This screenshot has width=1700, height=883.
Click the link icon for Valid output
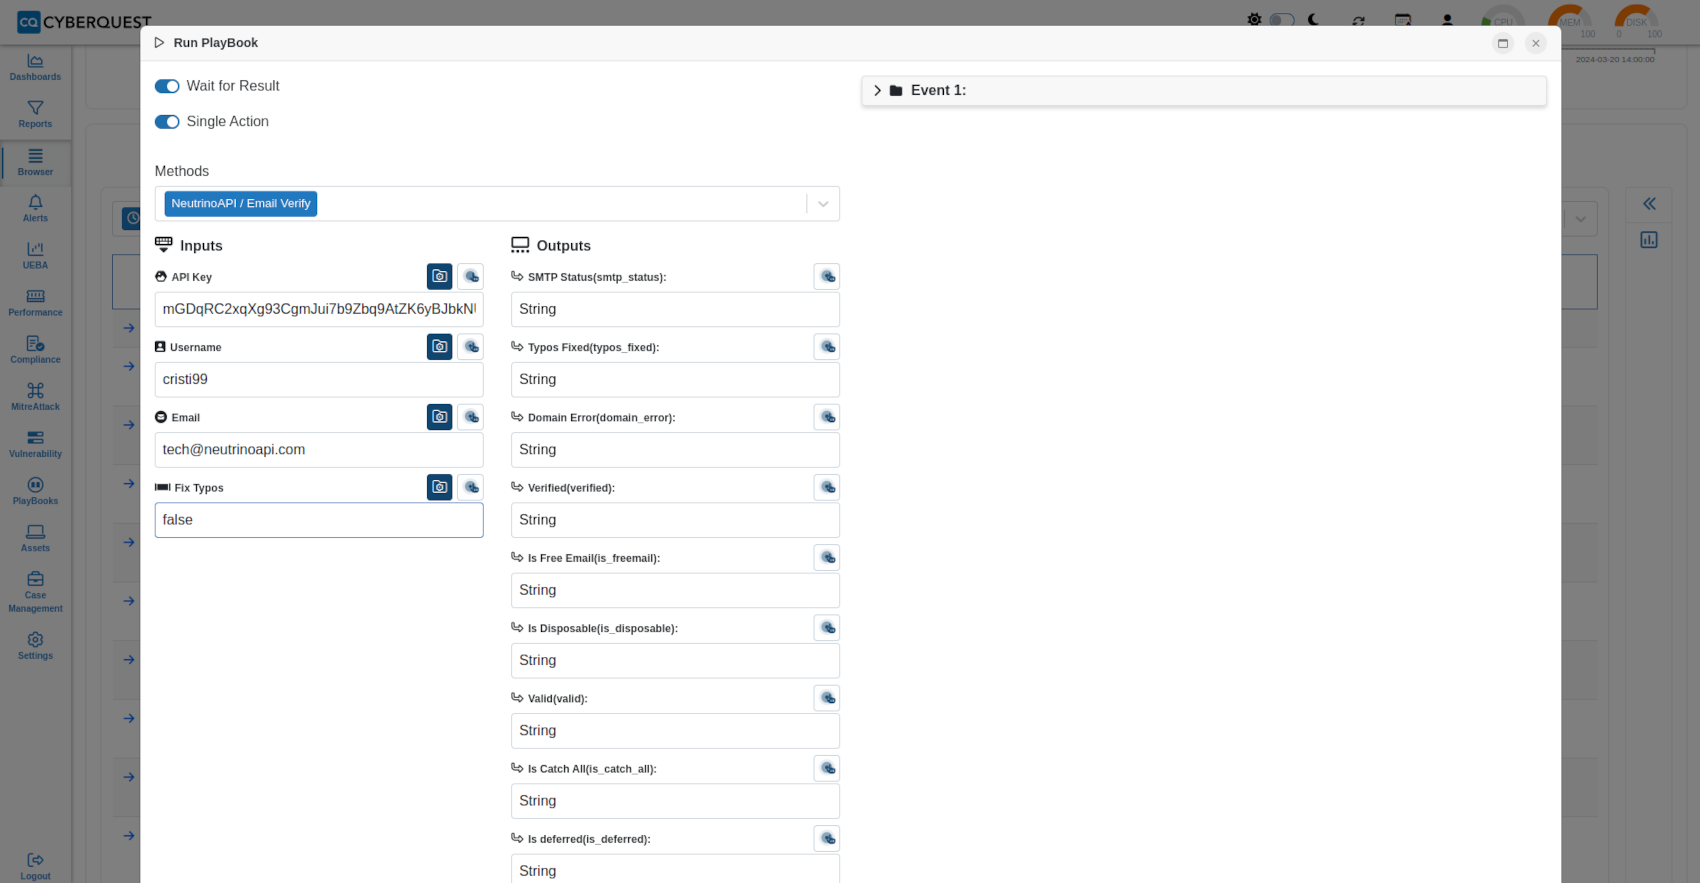(827, 698)
